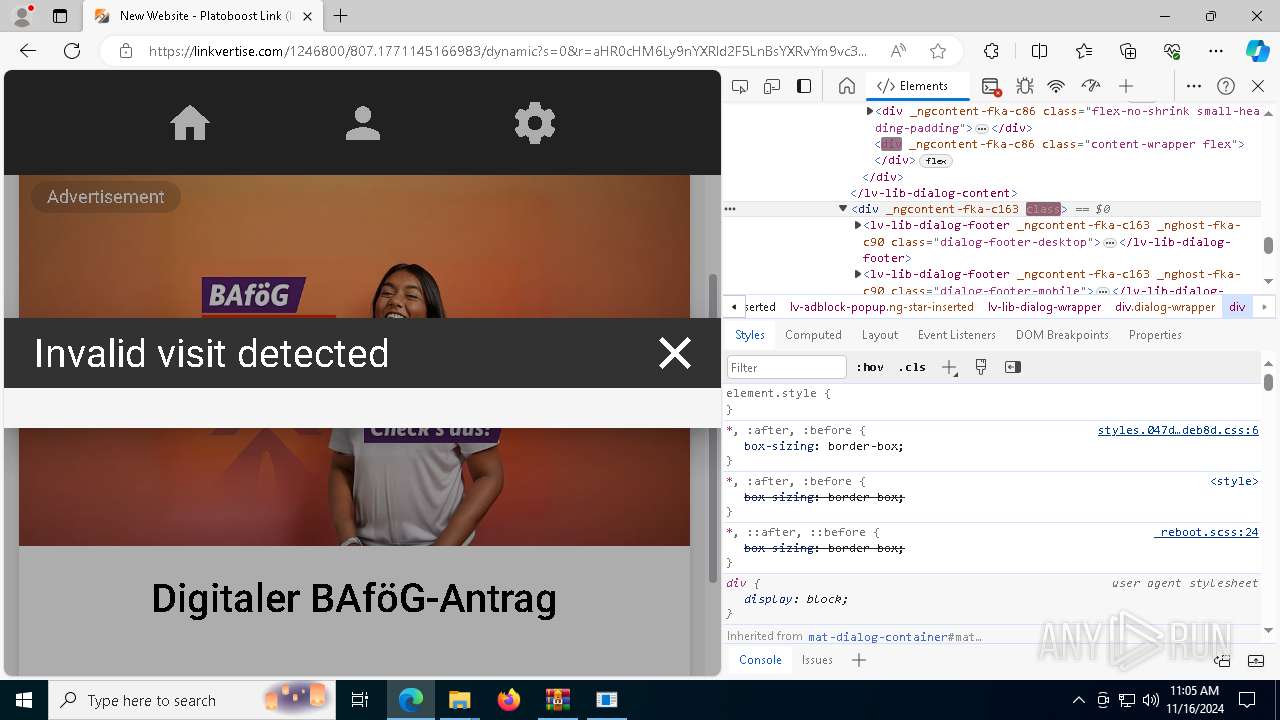Switch to the Computed tab
Image resolution: width=1280 pixels, height=720 pixels.
point(813,335)
